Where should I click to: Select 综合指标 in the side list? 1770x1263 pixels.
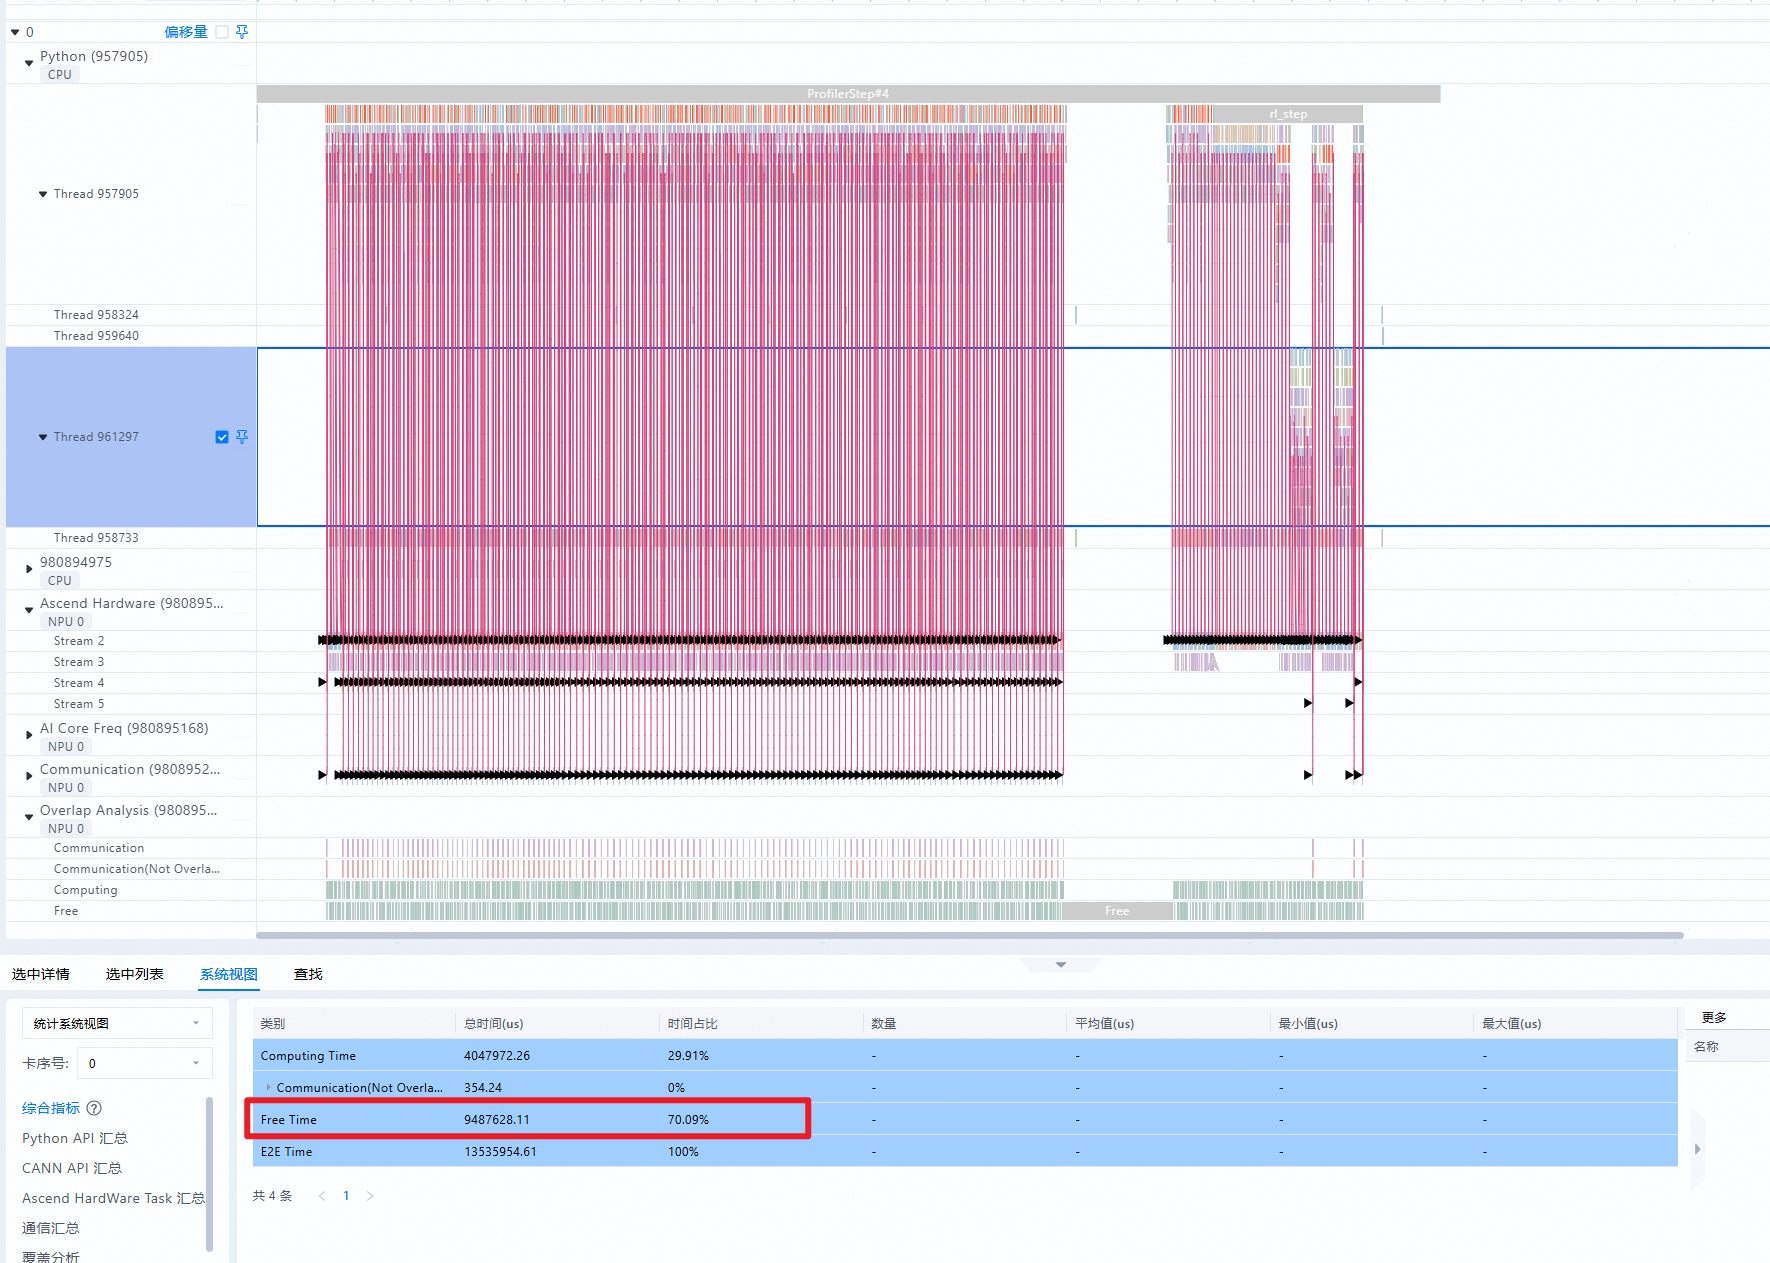(x=51, y=1108)
